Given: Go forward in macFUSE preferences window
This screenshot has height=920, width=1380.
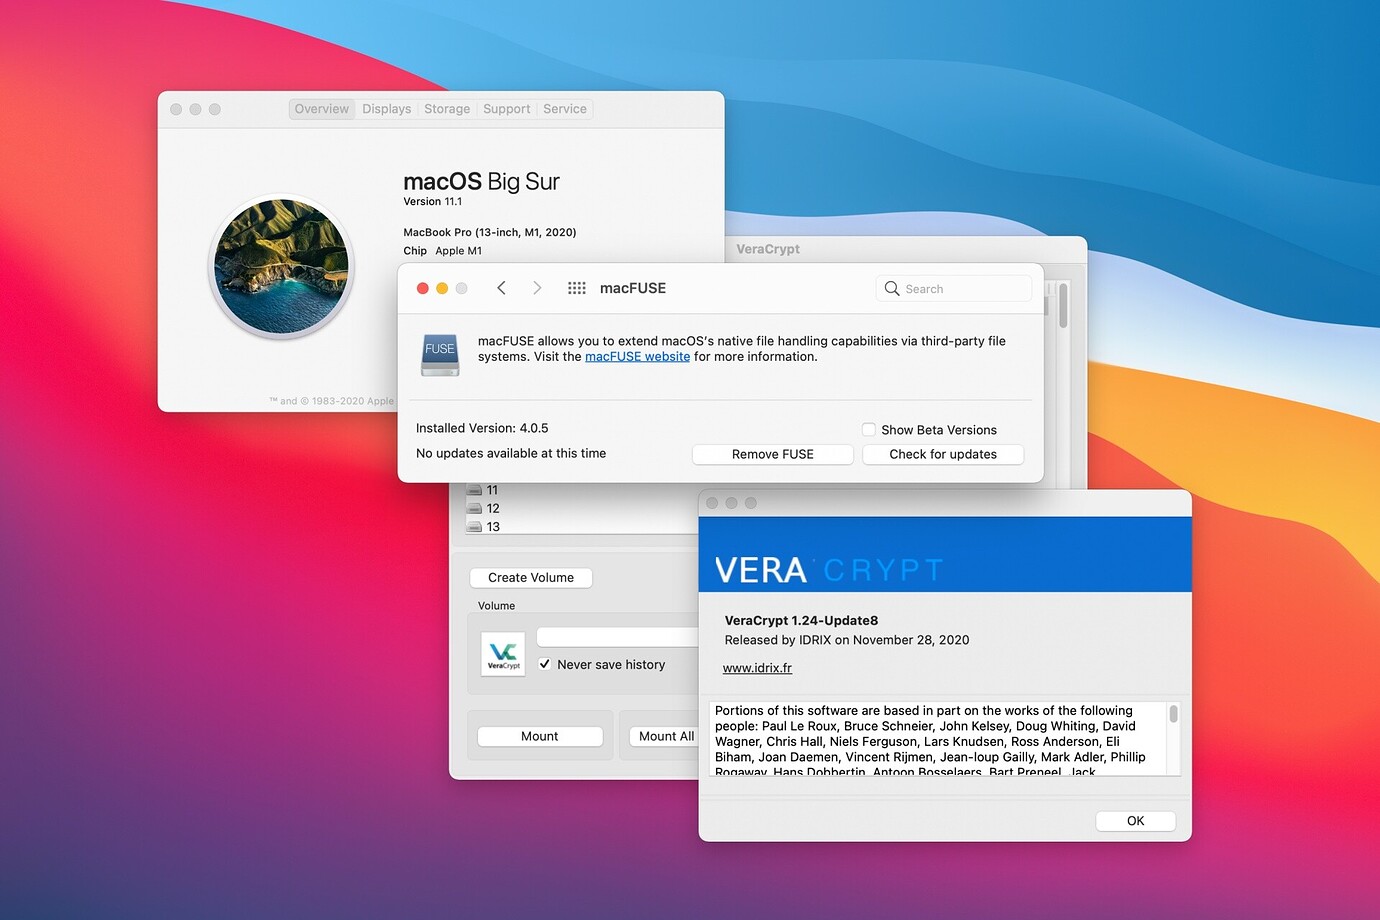Looking at the screenshot, I should click(537, 288).
